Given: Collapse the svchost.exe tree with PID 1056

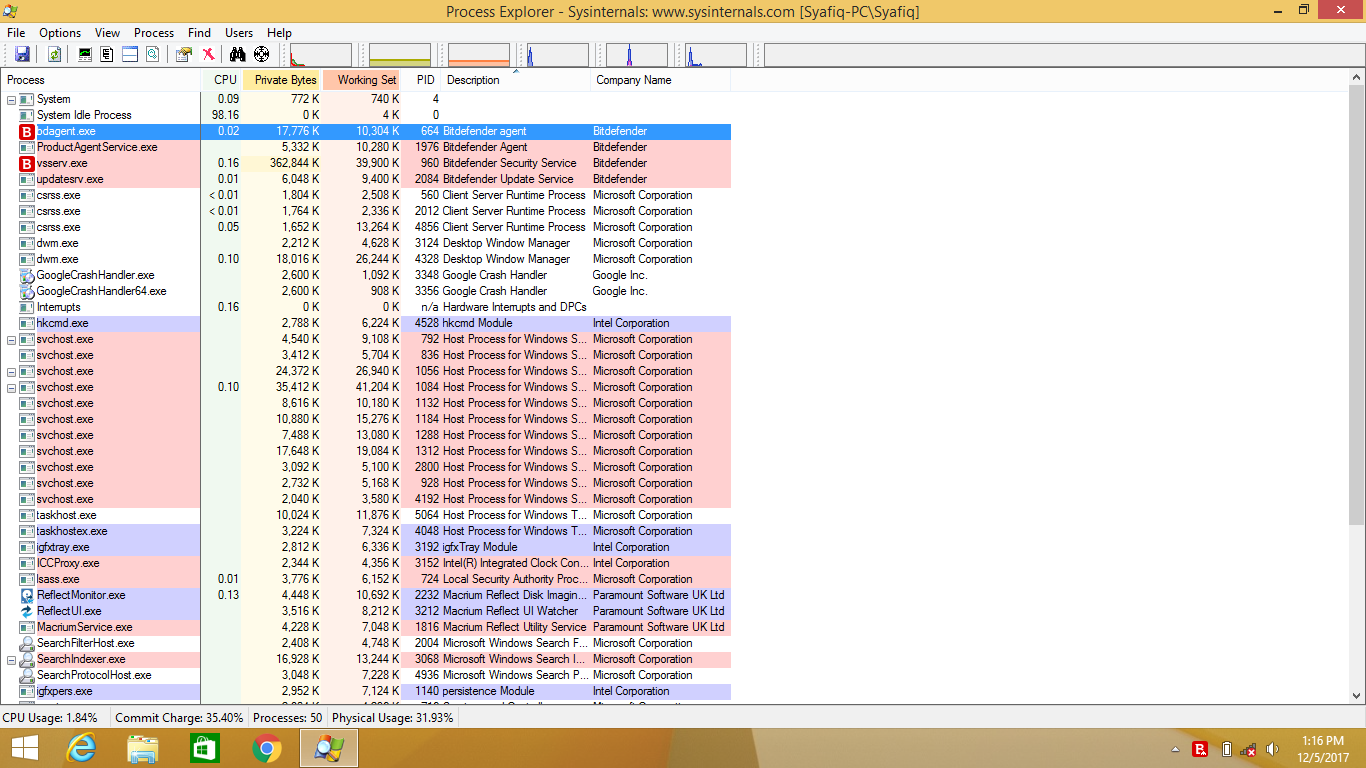Looking at the screenshot, I should [x=11, y=372].
